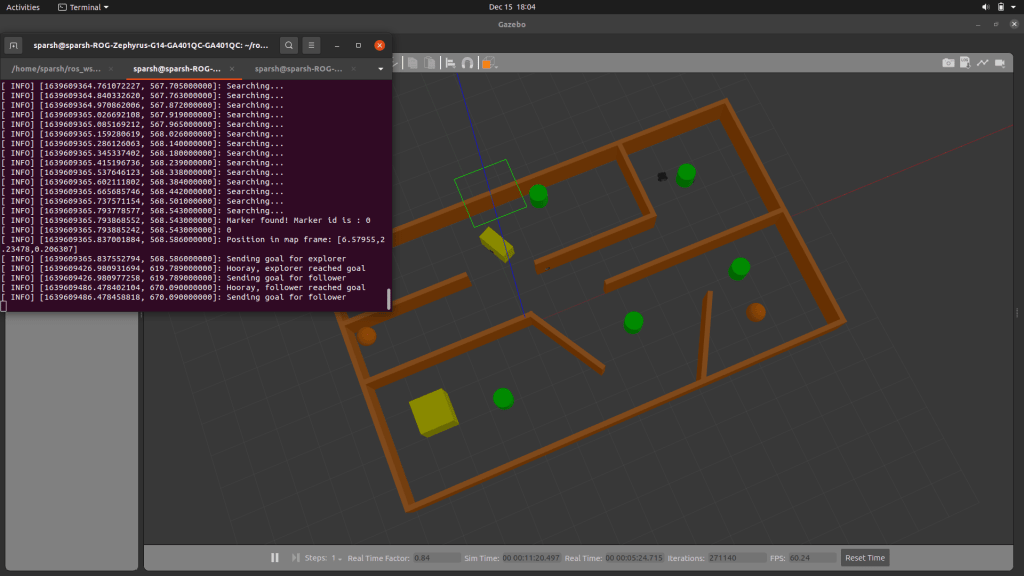Viewport: 1024px width, 576px height.
Task: Select the align tool in Gazebo toolbar
Action: (450, 63)
